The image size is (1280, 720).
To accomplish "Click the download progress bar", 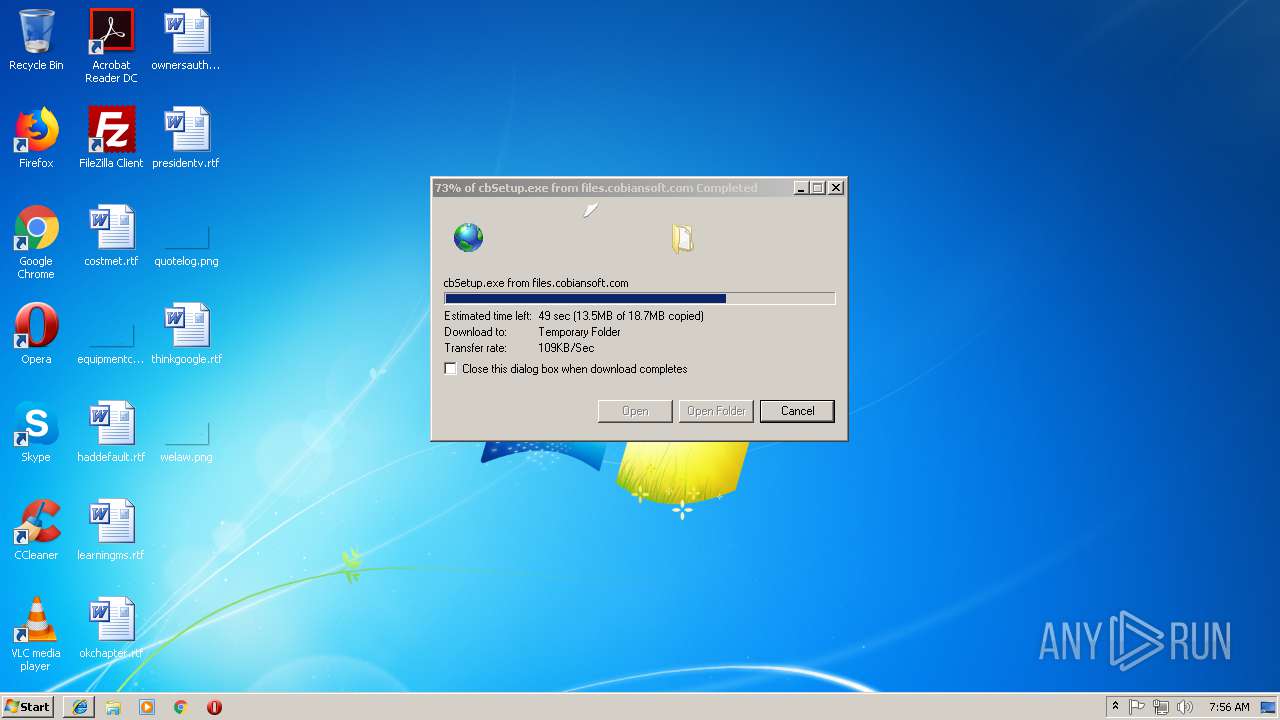I will click(639, 298).
